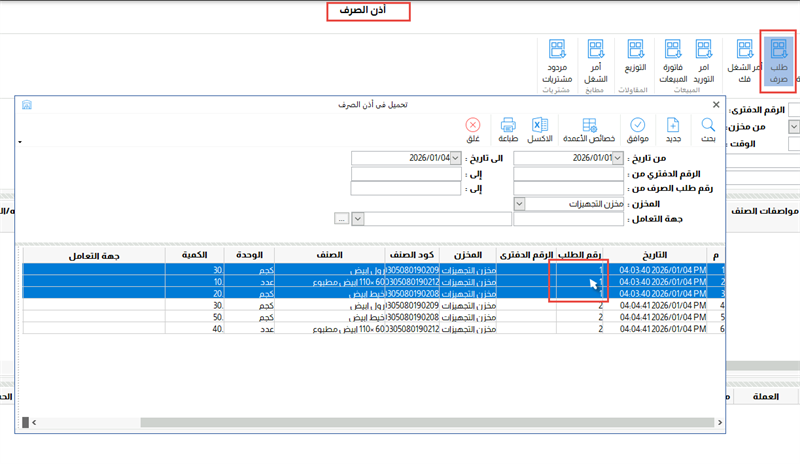Screen dimensions: 800x464
Task: Export the list with the الاكسل icon
Action: click(540, 125)
